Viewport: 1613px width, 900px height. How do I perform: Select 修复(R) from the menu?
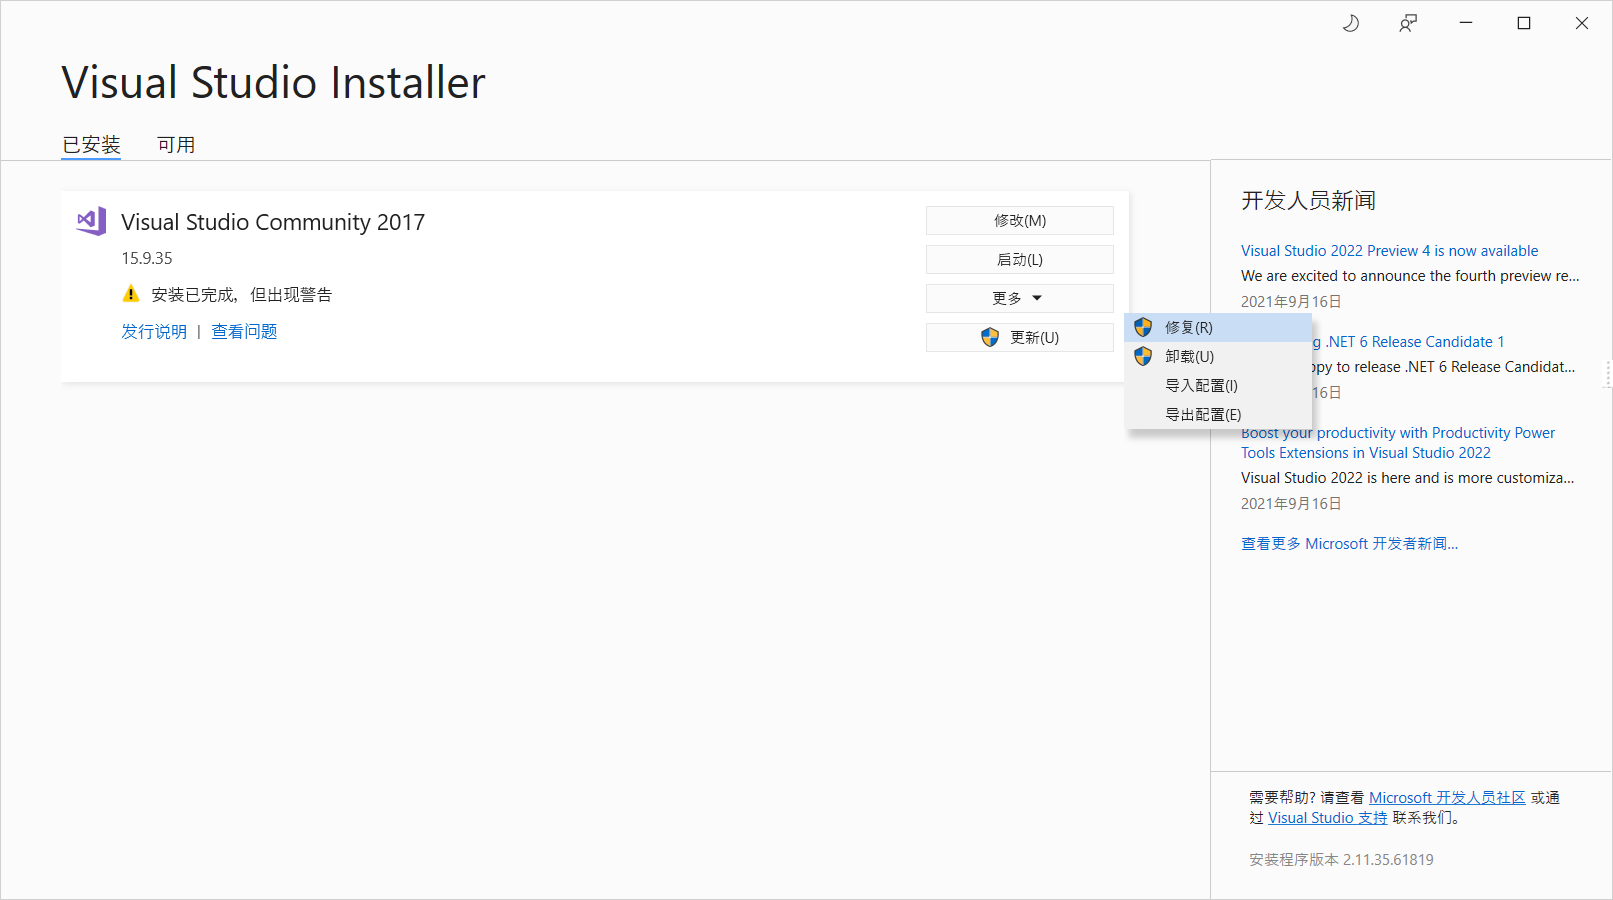coord(1218,327)
